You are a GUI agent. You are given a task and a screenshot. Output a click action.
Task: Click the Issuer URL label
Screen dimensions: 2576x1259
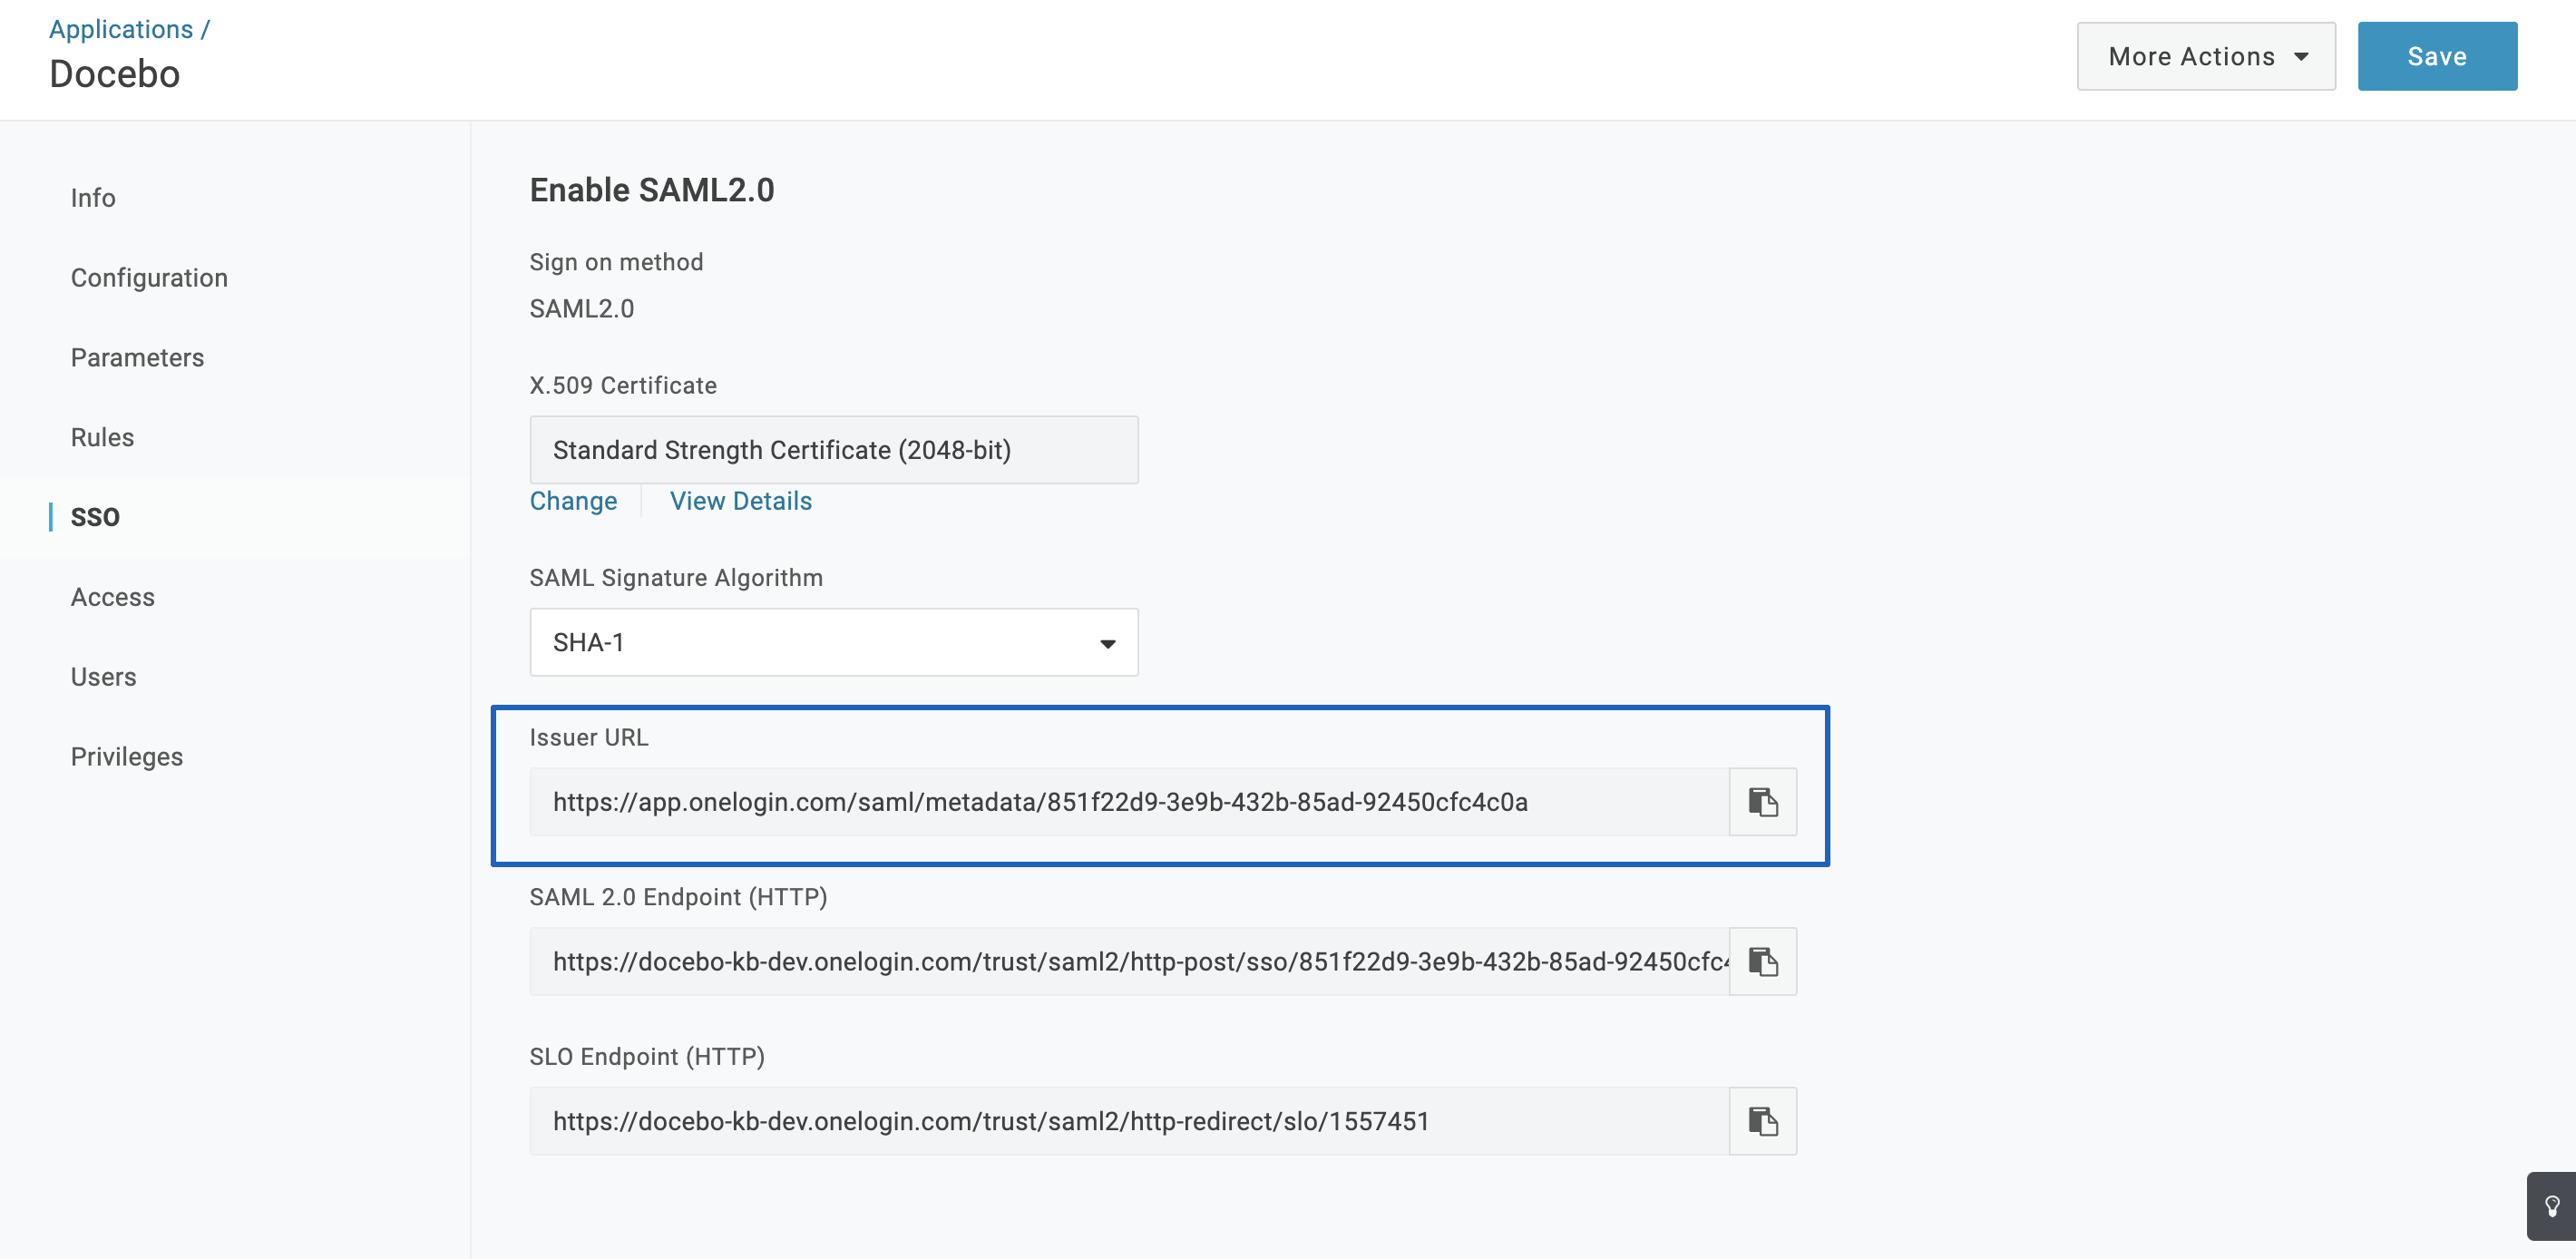pyautogui.click(x=589, y=738)
